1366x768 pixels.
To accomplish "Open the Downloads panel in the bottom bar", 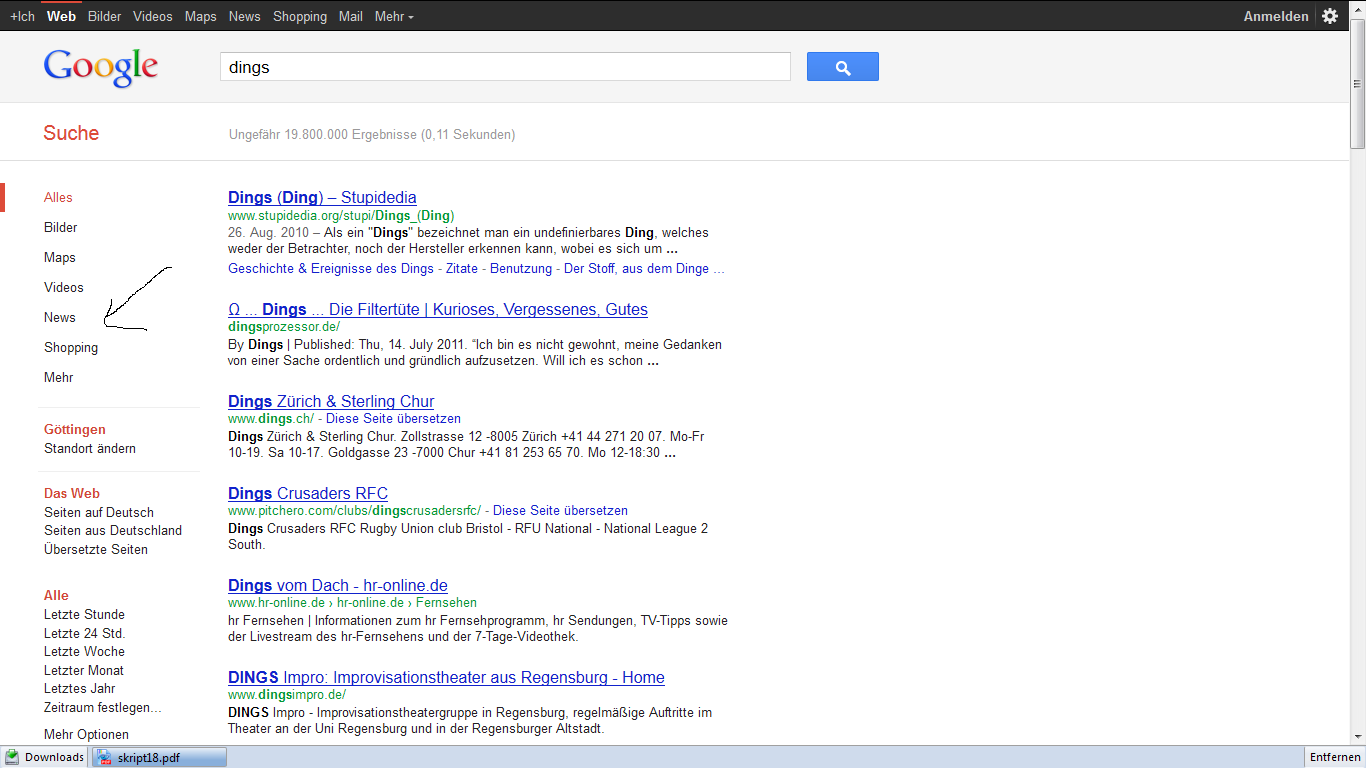I will click(x=45, y=757).
